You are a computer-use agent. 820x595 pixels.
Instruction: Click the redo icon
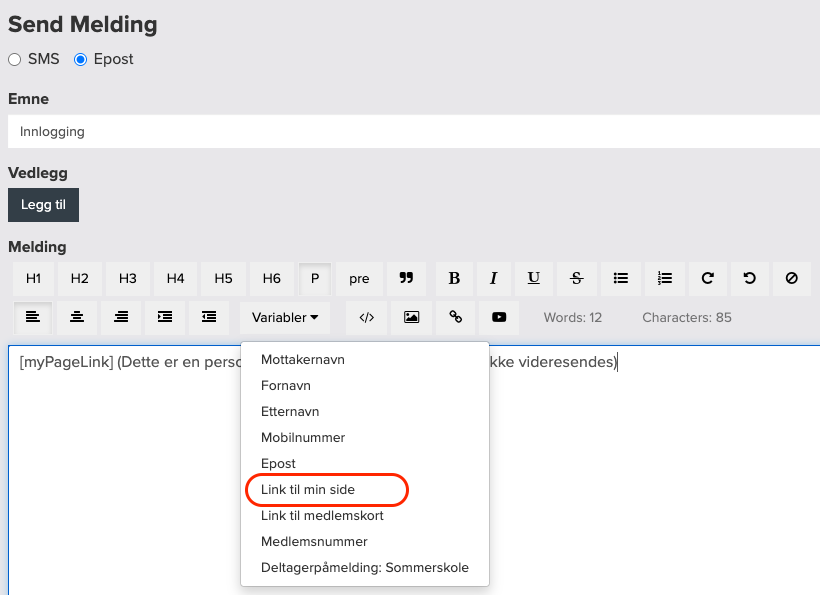click(708, 279)
